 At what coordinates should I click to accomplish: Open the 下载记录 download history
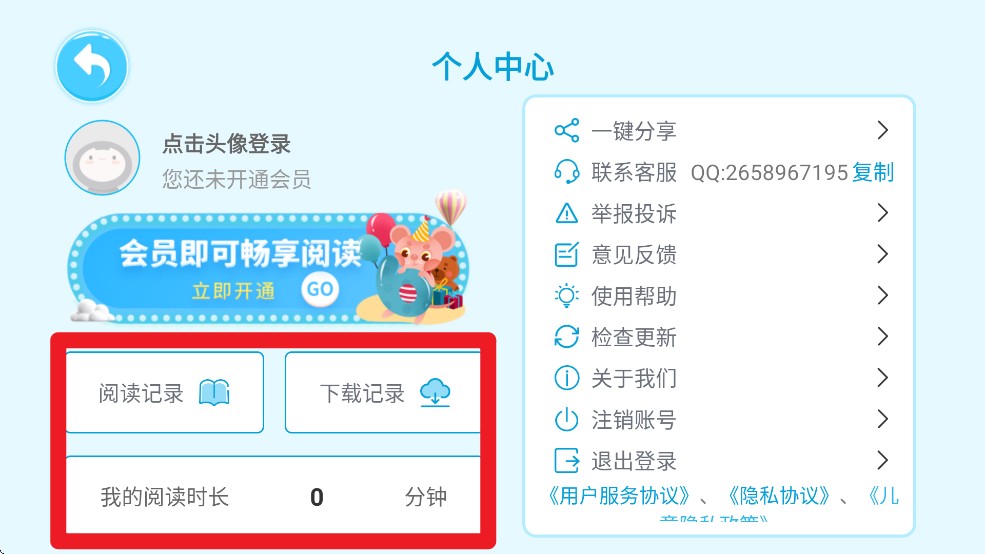[x=383, y=393]
